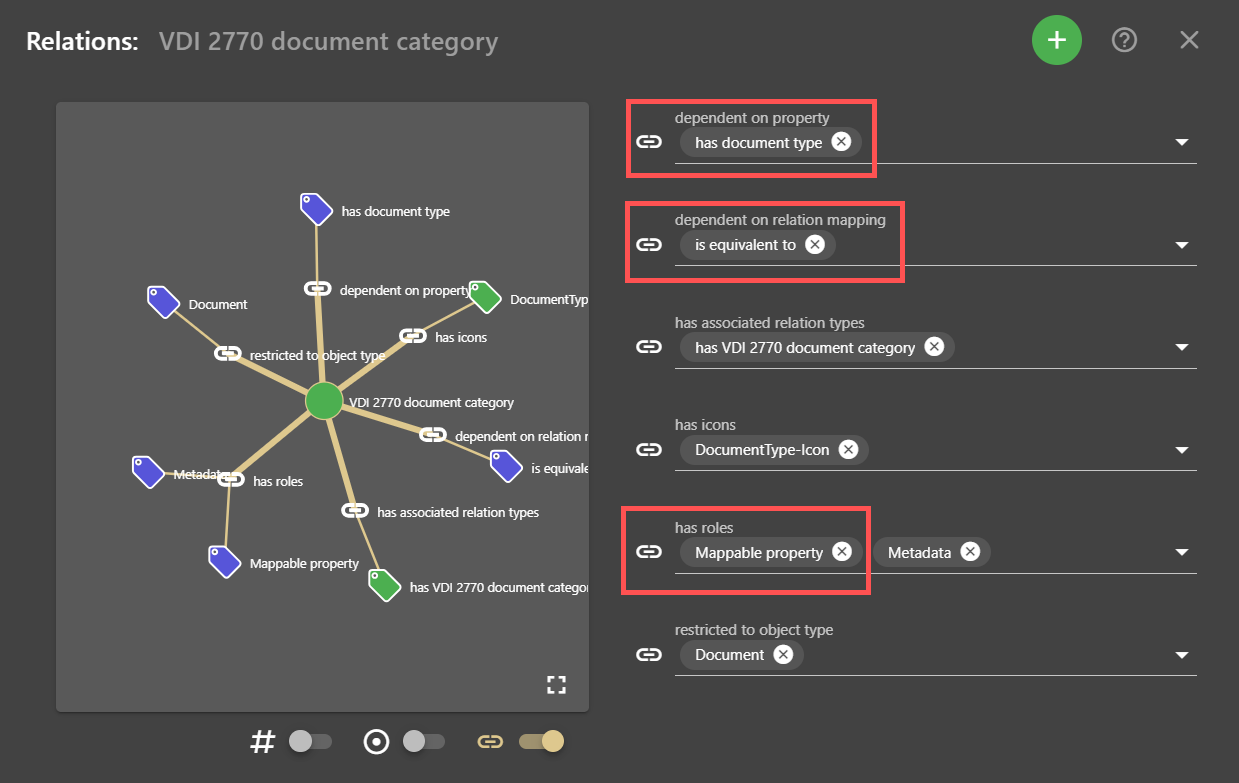The image size is (1239, 783).
Task: Click the green add relation plus button
Action: [1057, 40]
